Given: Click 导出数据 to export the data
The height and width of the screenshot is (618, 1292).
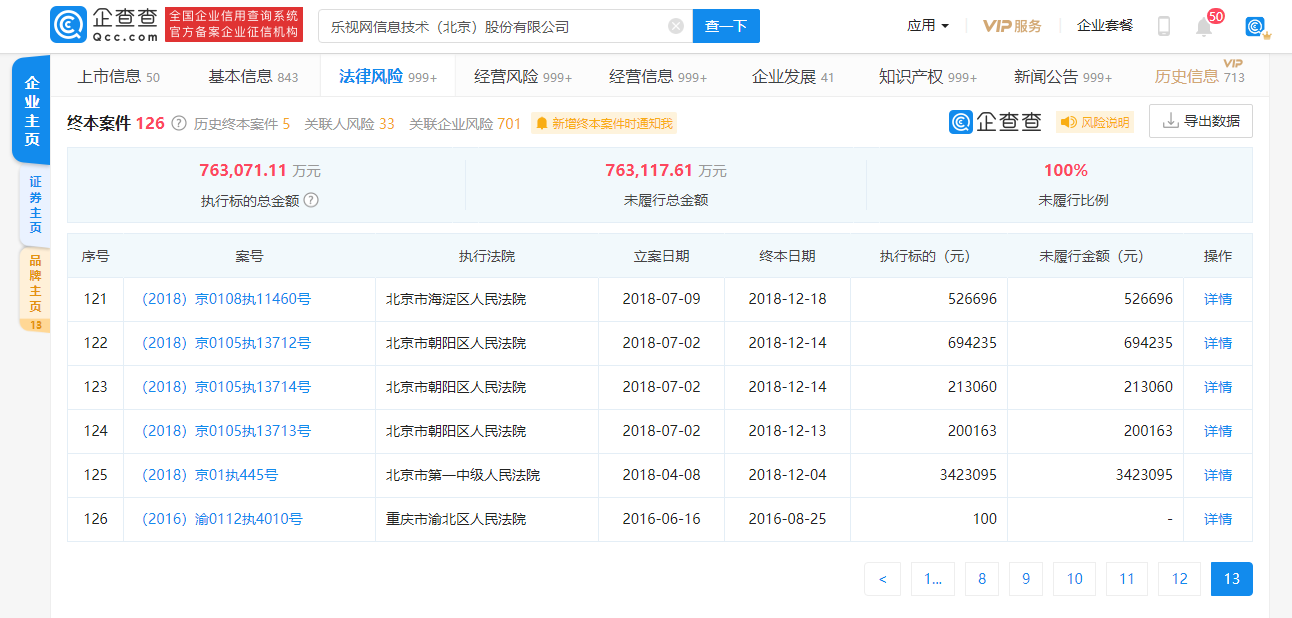Looking at the screenshot, I should [1200, 122].
